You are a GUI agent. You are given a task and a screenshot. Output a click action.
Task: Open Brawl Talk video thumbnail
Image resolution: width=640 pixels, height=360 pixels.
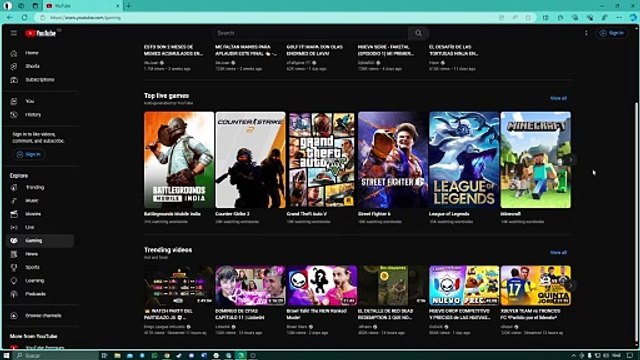coord(321,286)
